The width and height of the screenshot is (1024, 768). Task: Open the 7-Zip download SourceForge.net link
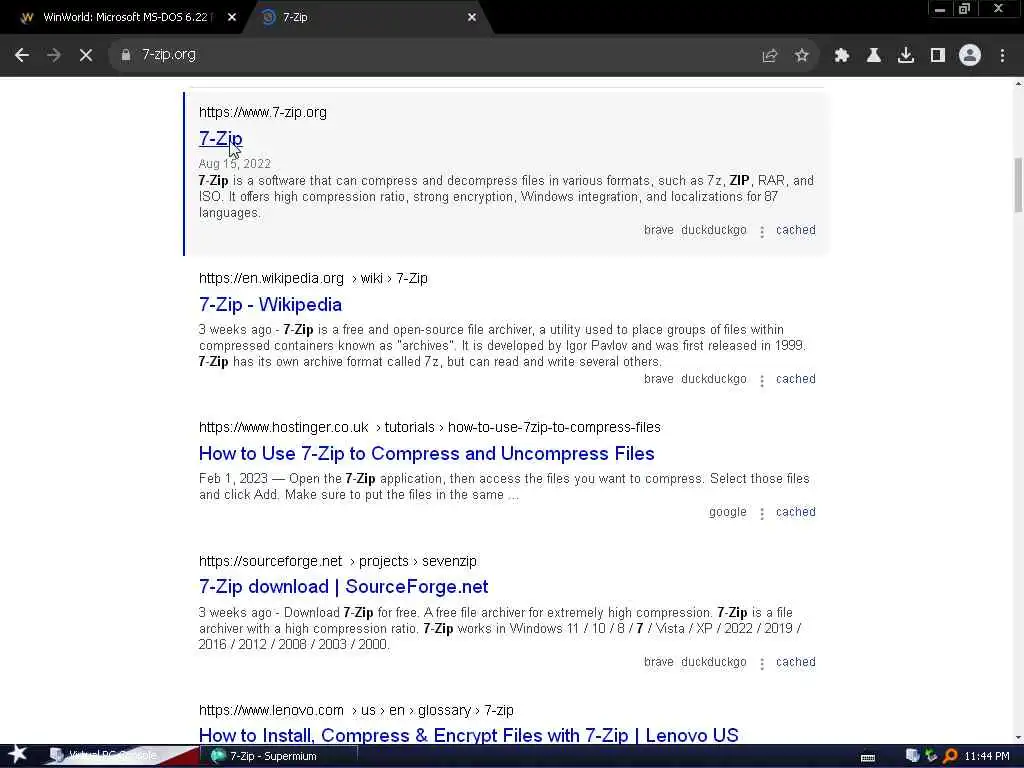pyautogui.click(x=344, y=586)
